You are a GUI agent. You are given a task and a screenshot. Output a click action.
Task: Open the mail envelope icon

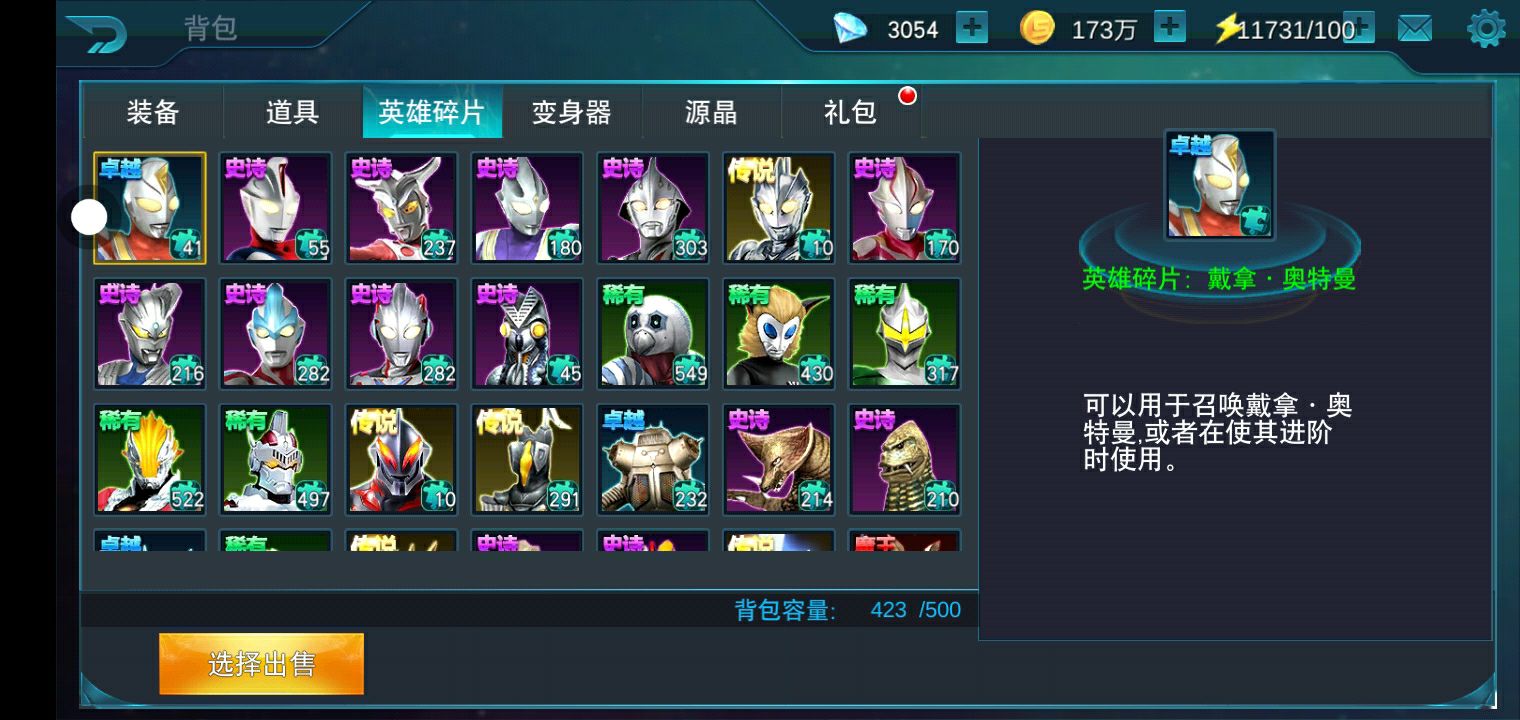pyautogui.click(x=1414, y=29)
